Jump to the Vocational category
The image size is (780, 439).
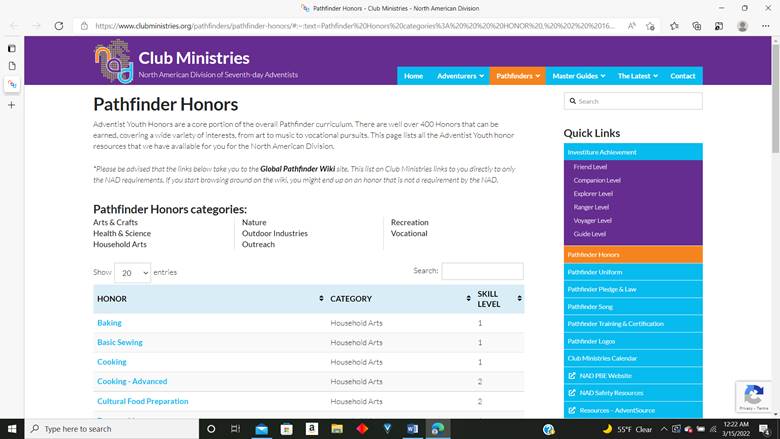(x=409, y=233)
